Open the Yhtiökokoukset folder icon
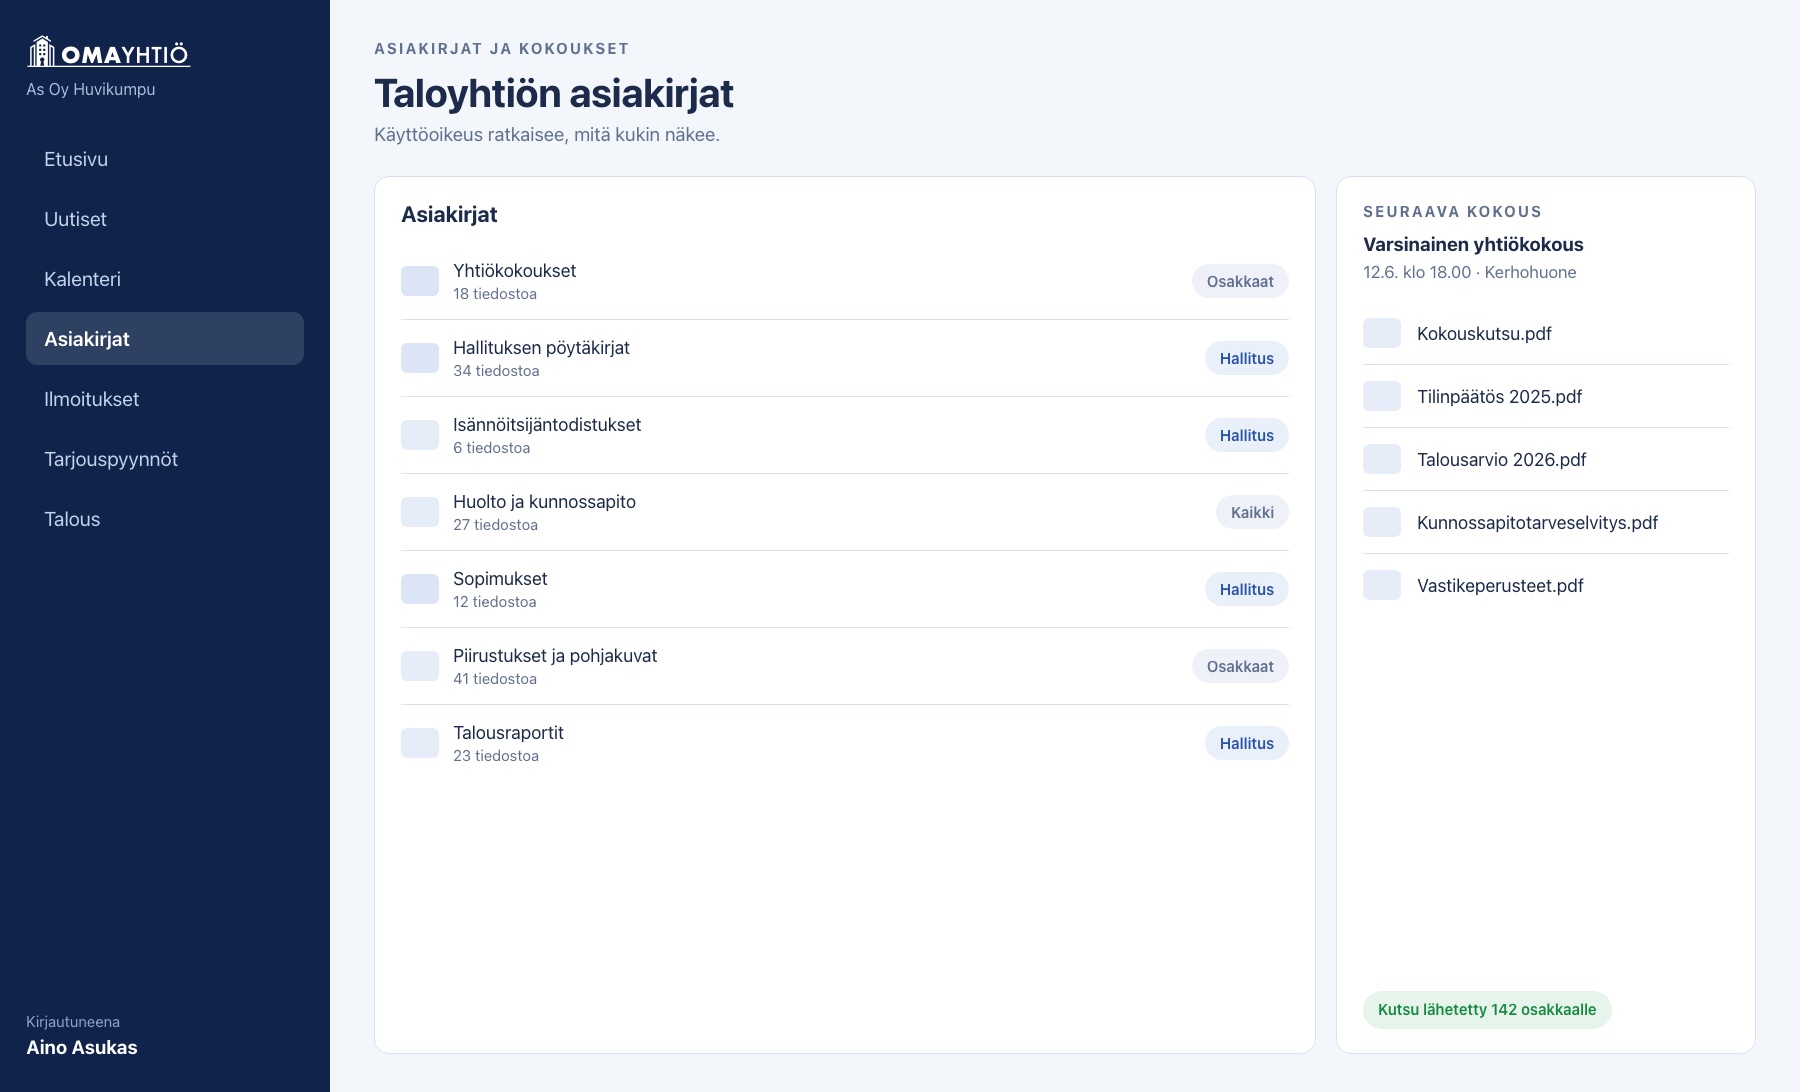 click(420, 281)
